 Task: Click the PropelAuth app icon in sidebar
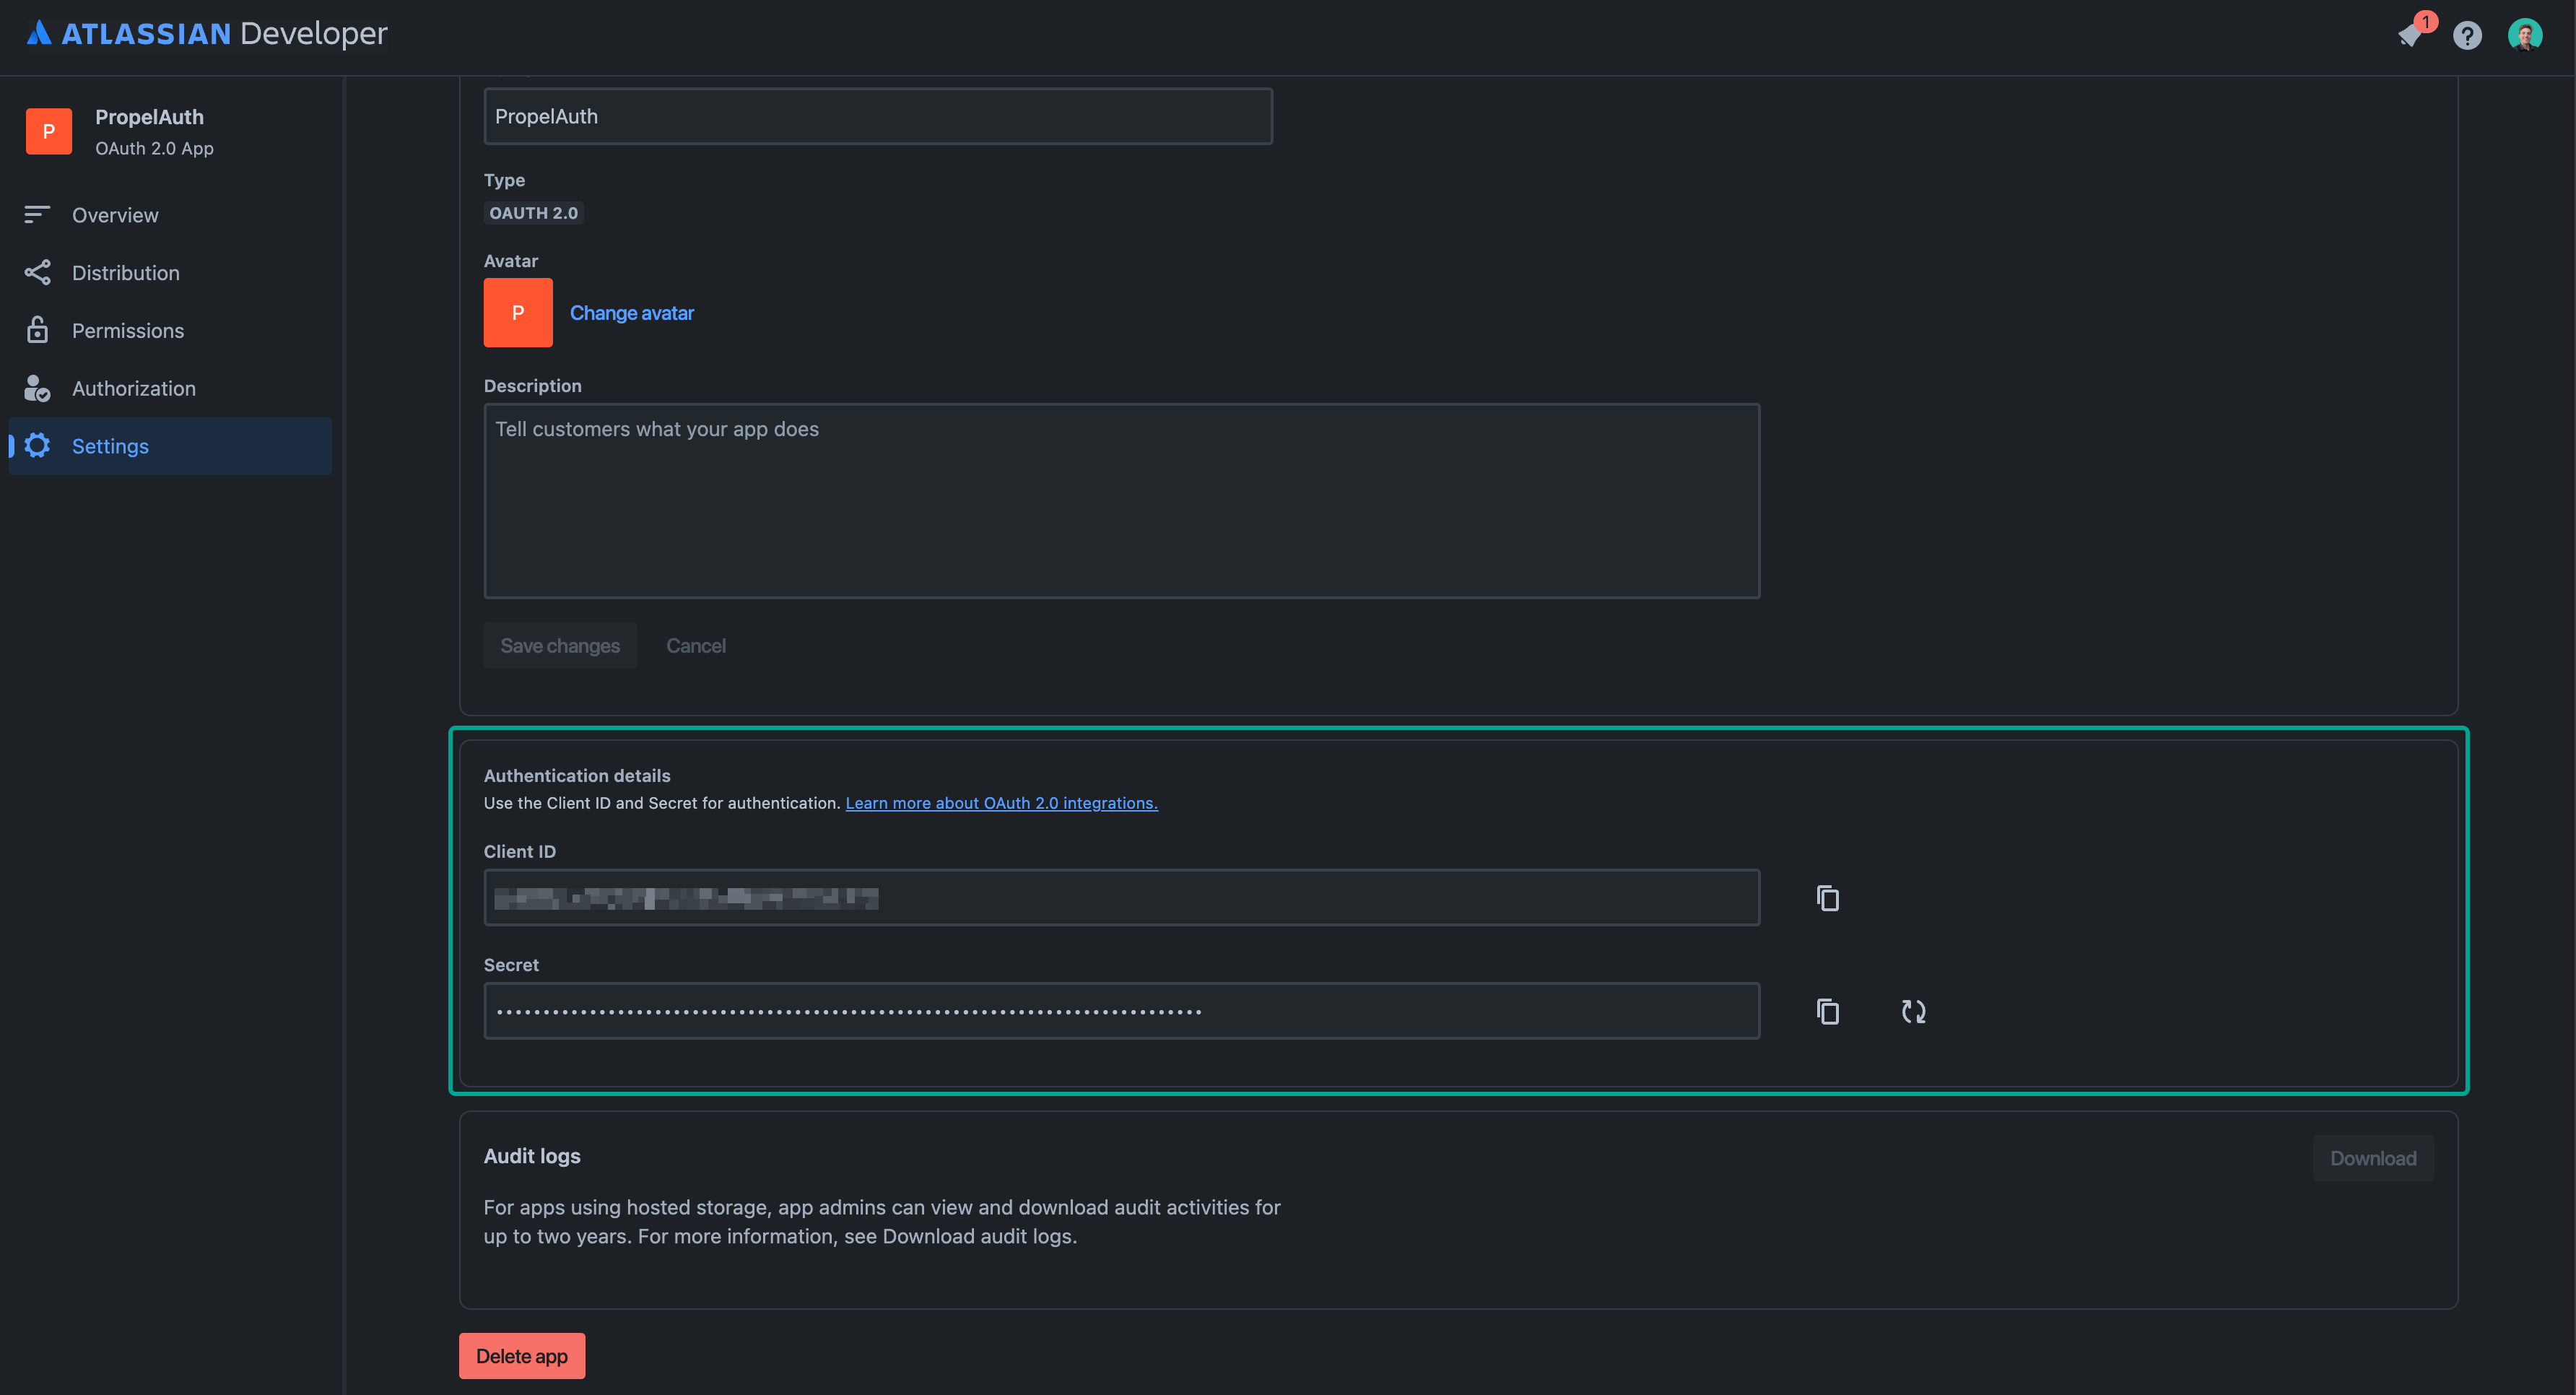click(x=49, y=131)
